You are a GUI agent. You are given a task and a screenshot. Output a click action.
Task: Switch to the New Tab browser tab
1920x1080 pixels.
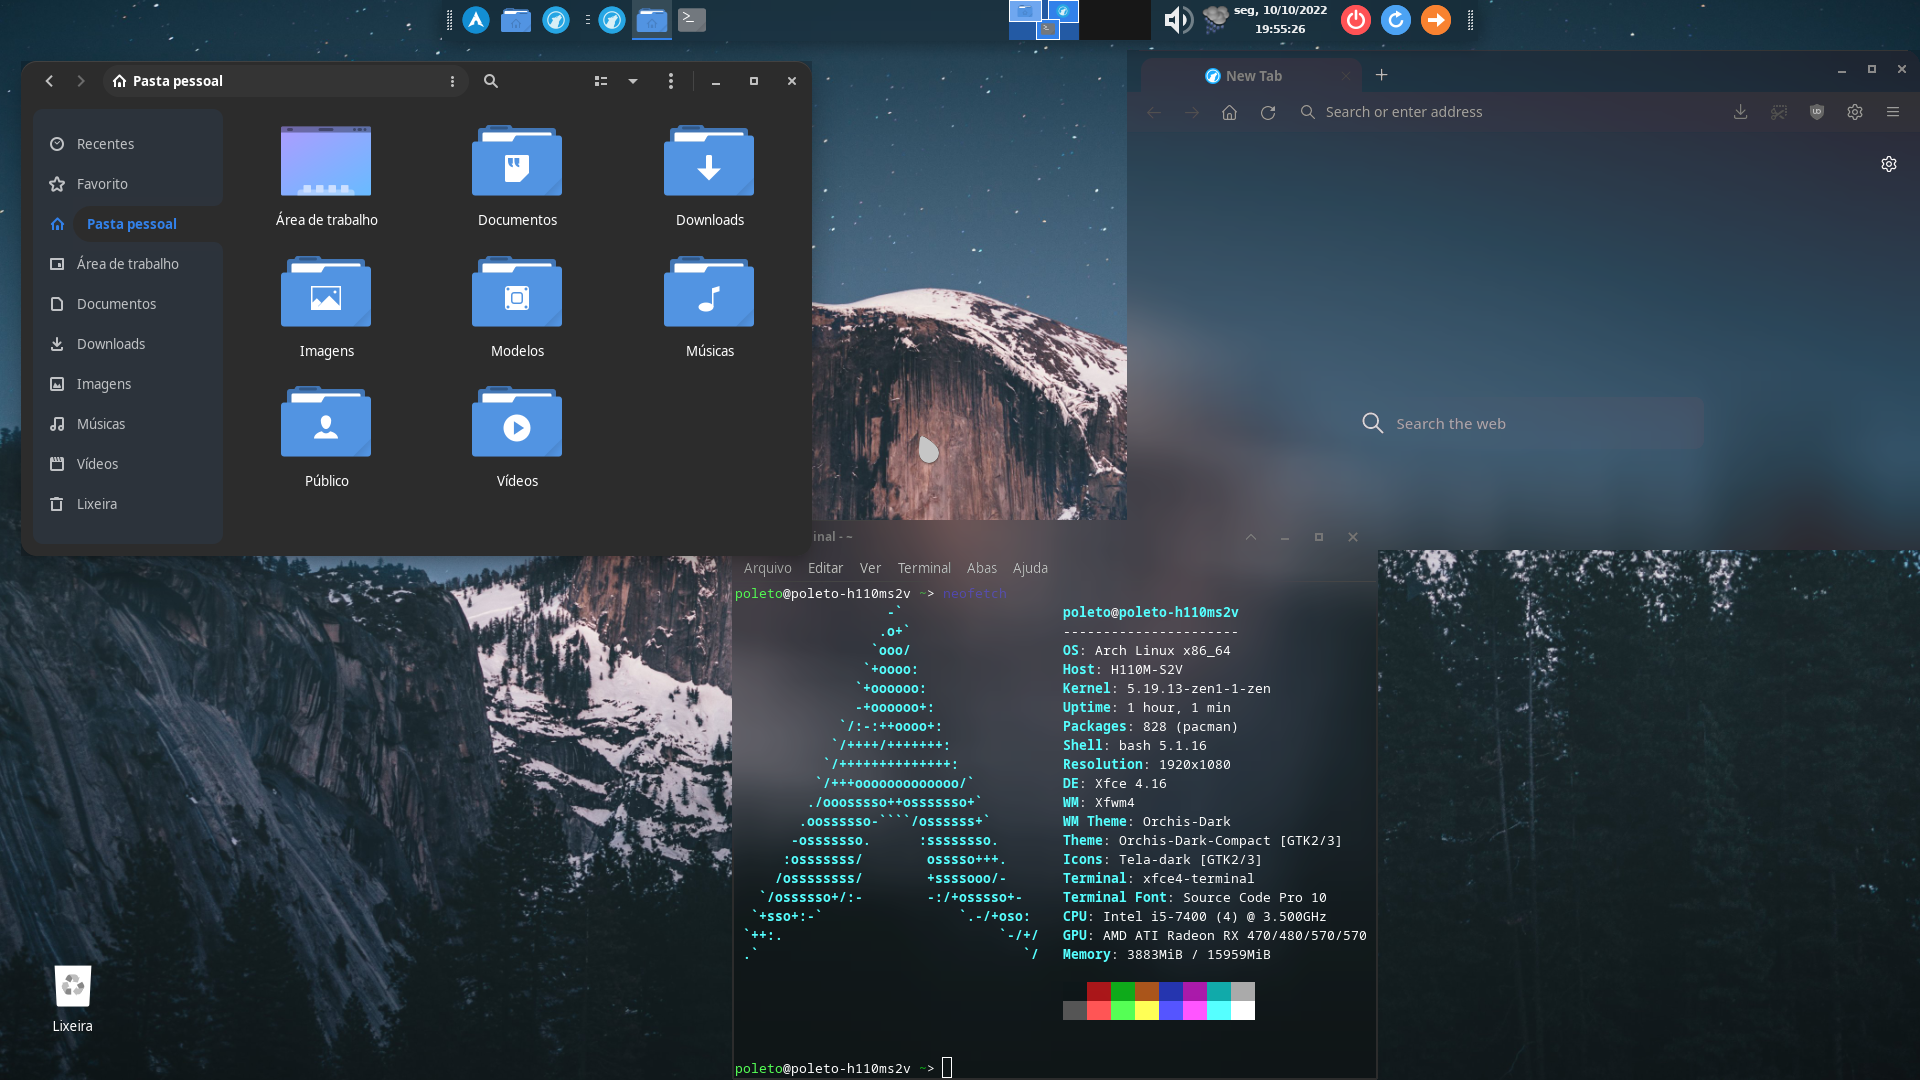1256,75
